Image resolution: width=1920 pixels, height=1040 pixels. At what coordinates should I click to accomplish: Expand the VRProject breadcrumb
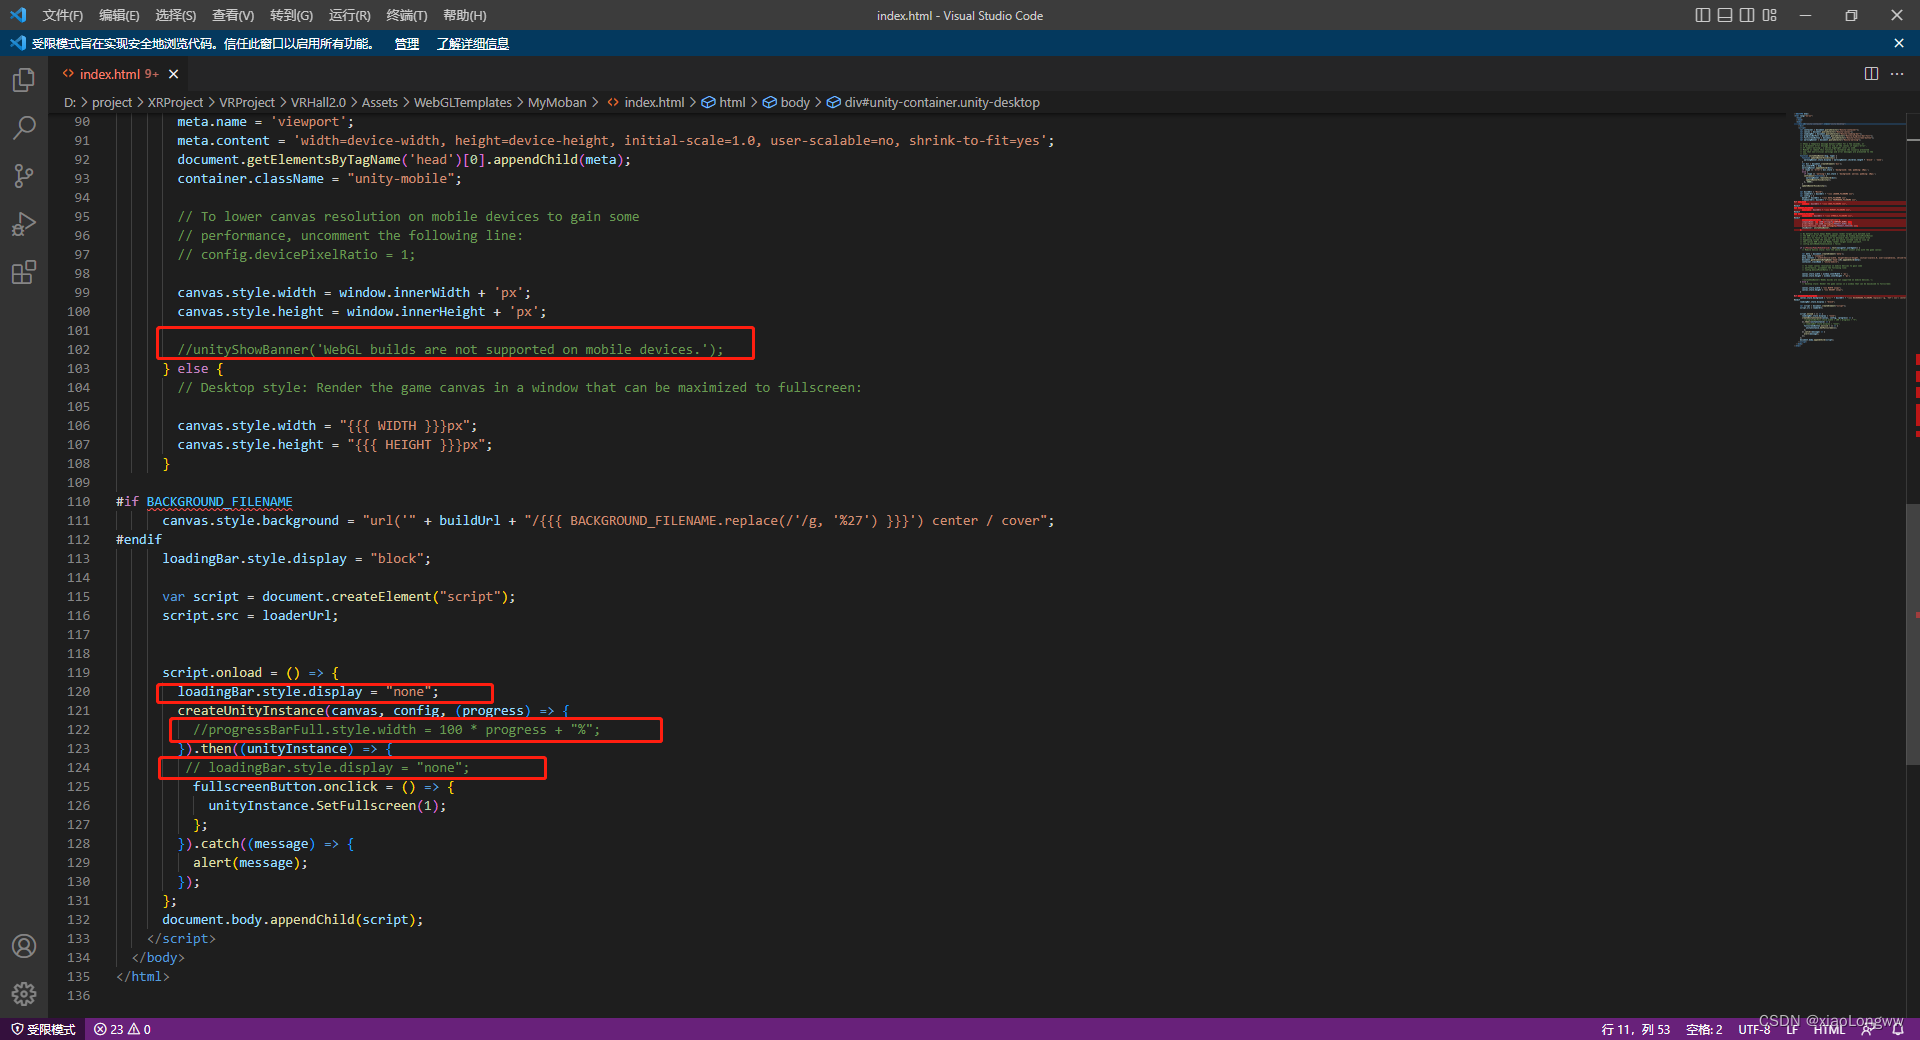247,102
